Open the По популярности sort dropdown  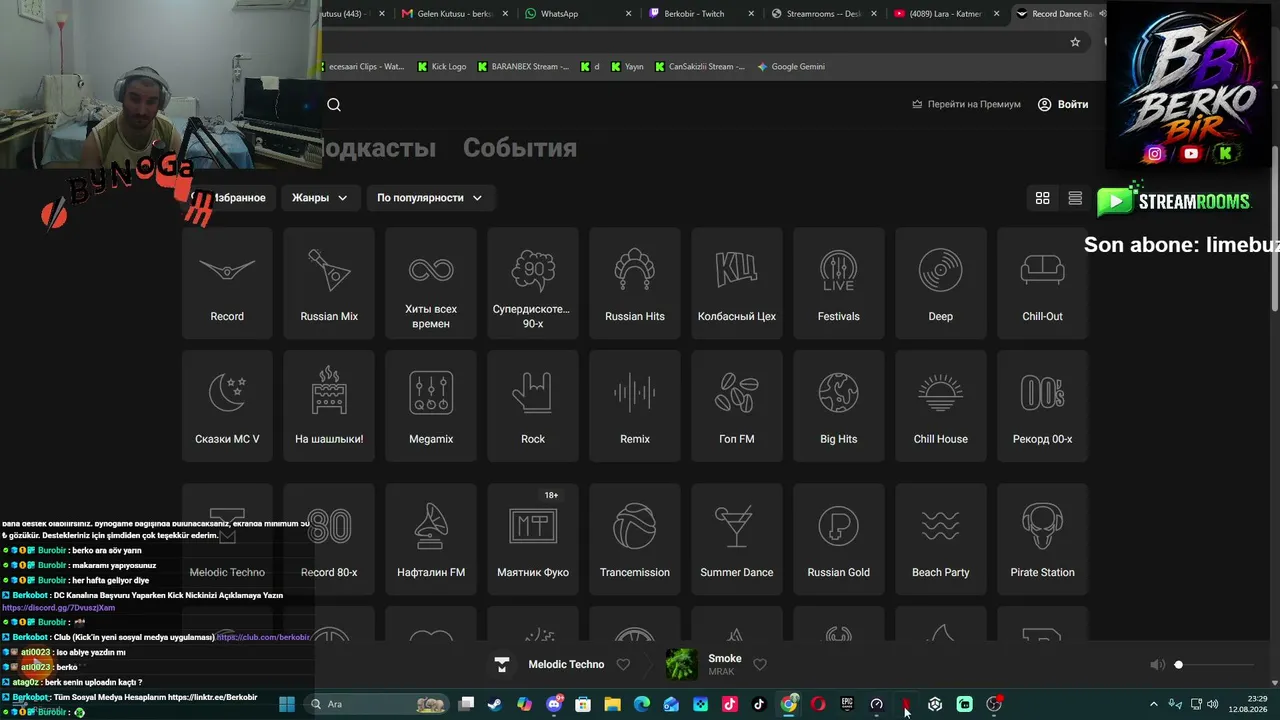429,198
